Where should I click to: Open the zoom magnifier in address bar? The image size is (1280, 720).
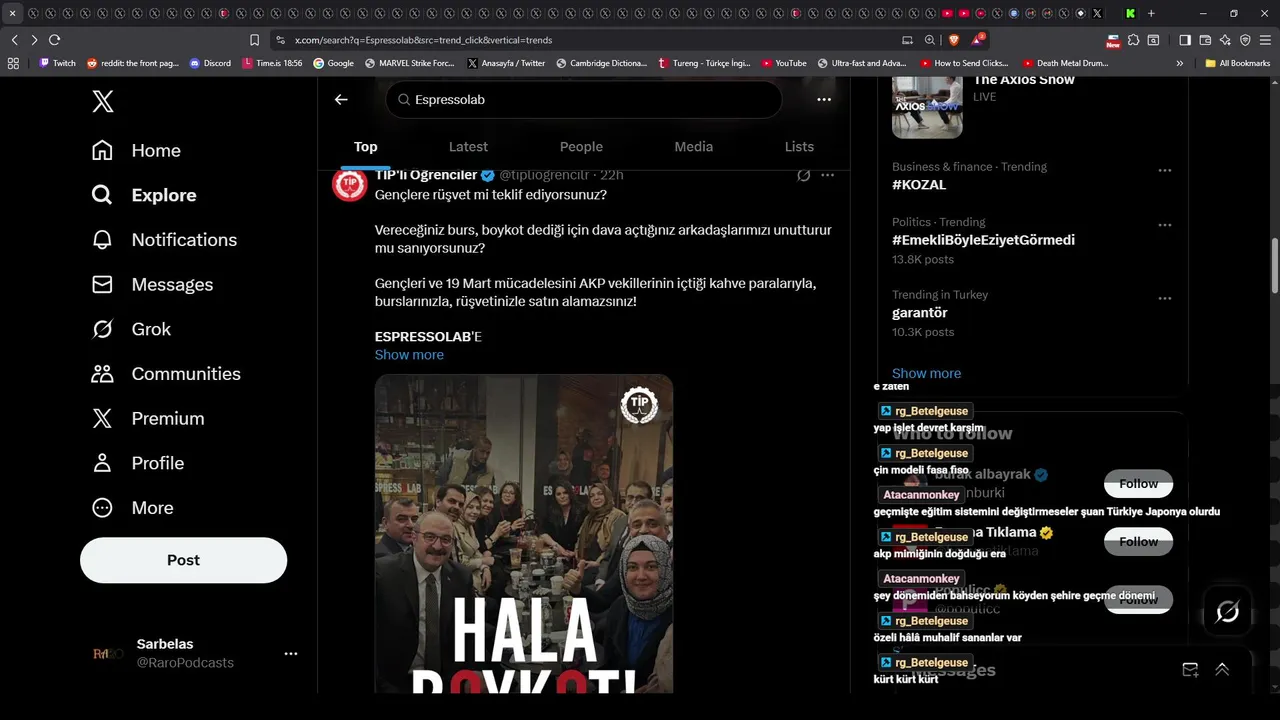[x=930, y=40]
